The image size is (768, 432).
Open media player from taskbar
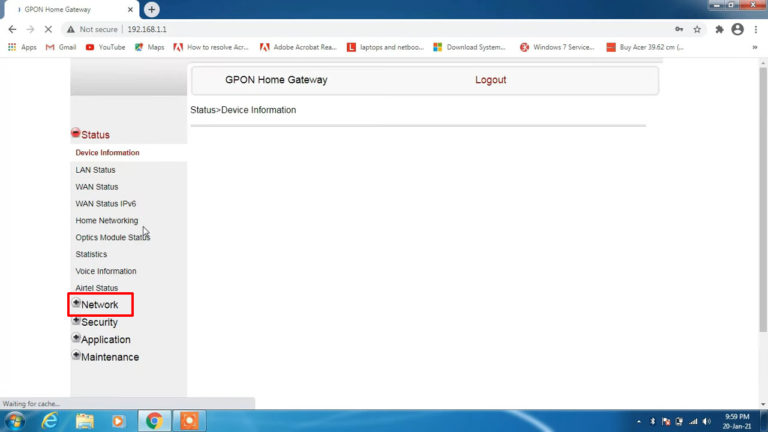click(x=118, y=421)
